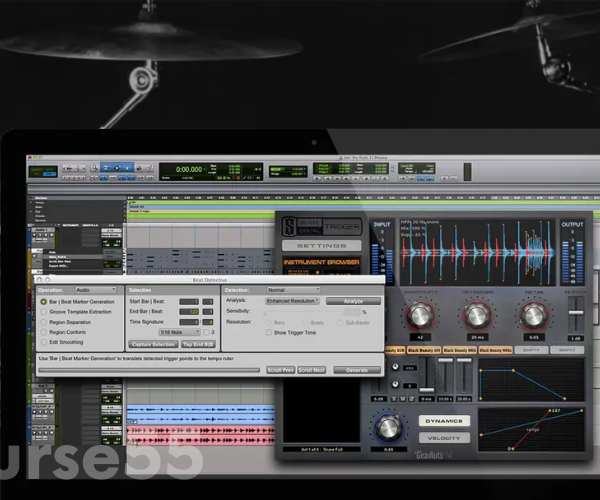
Task: Click the Capture Selection button
Action: tap(153, 344)
